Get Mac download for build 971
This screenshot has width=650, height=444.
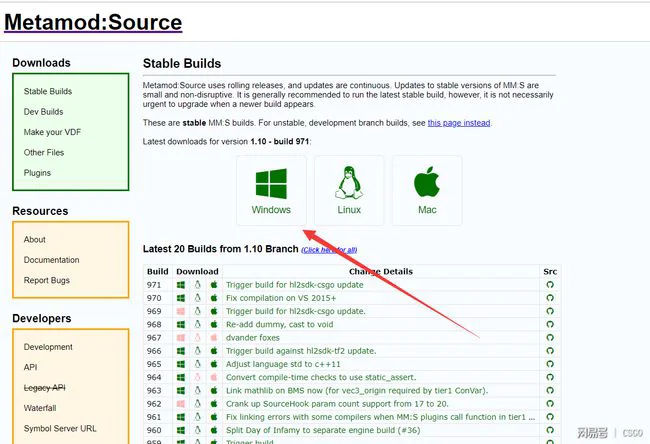click(x=214, y=285)
